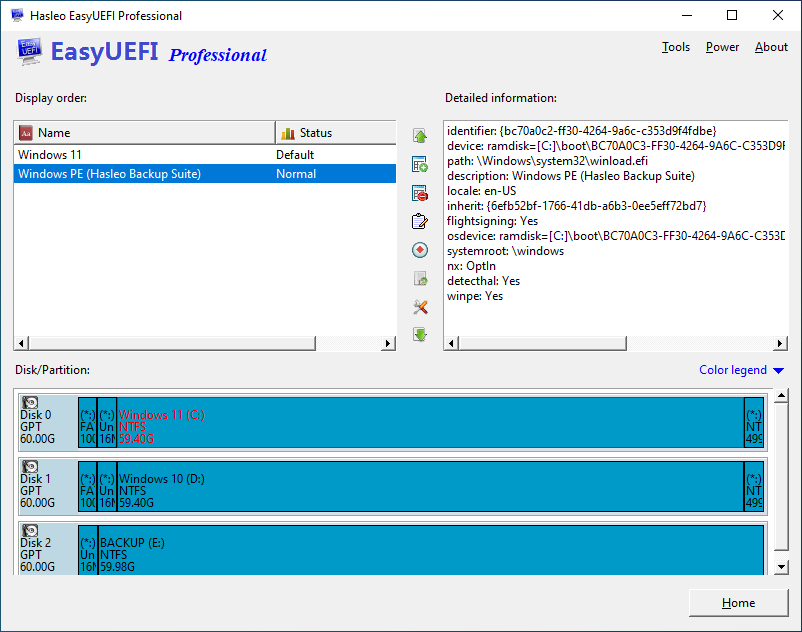Click the Delete selected entry icon

[x=420, y=193]
